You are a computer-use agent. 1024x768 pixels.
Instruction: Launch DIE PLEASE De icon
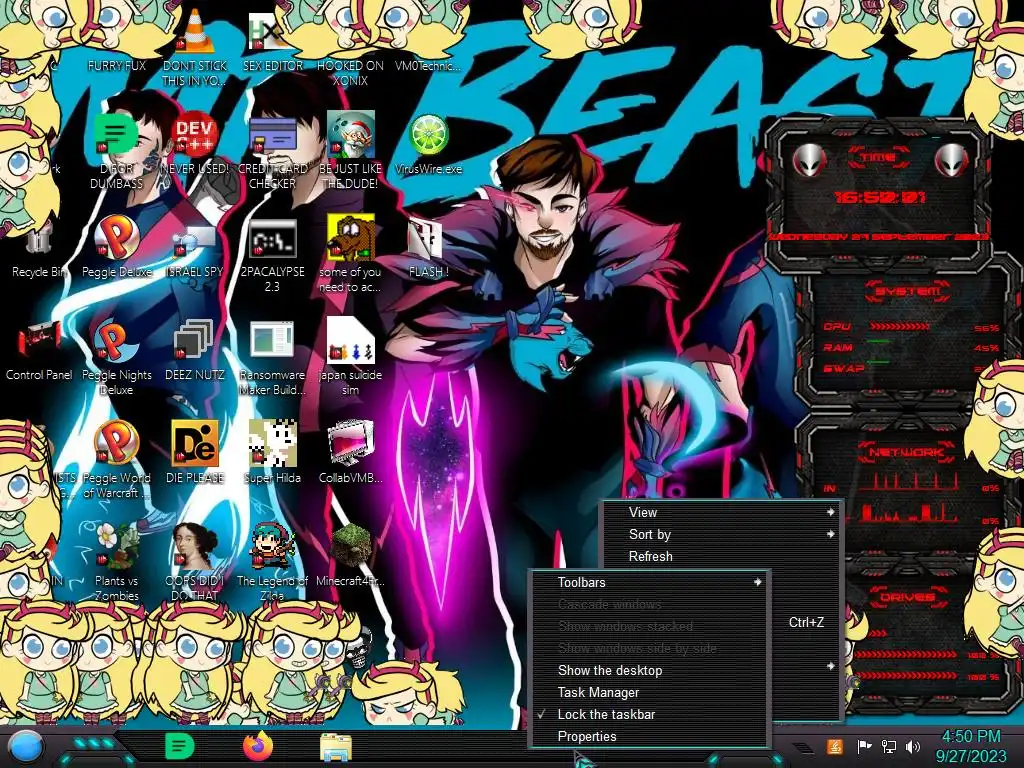[195, 452]
